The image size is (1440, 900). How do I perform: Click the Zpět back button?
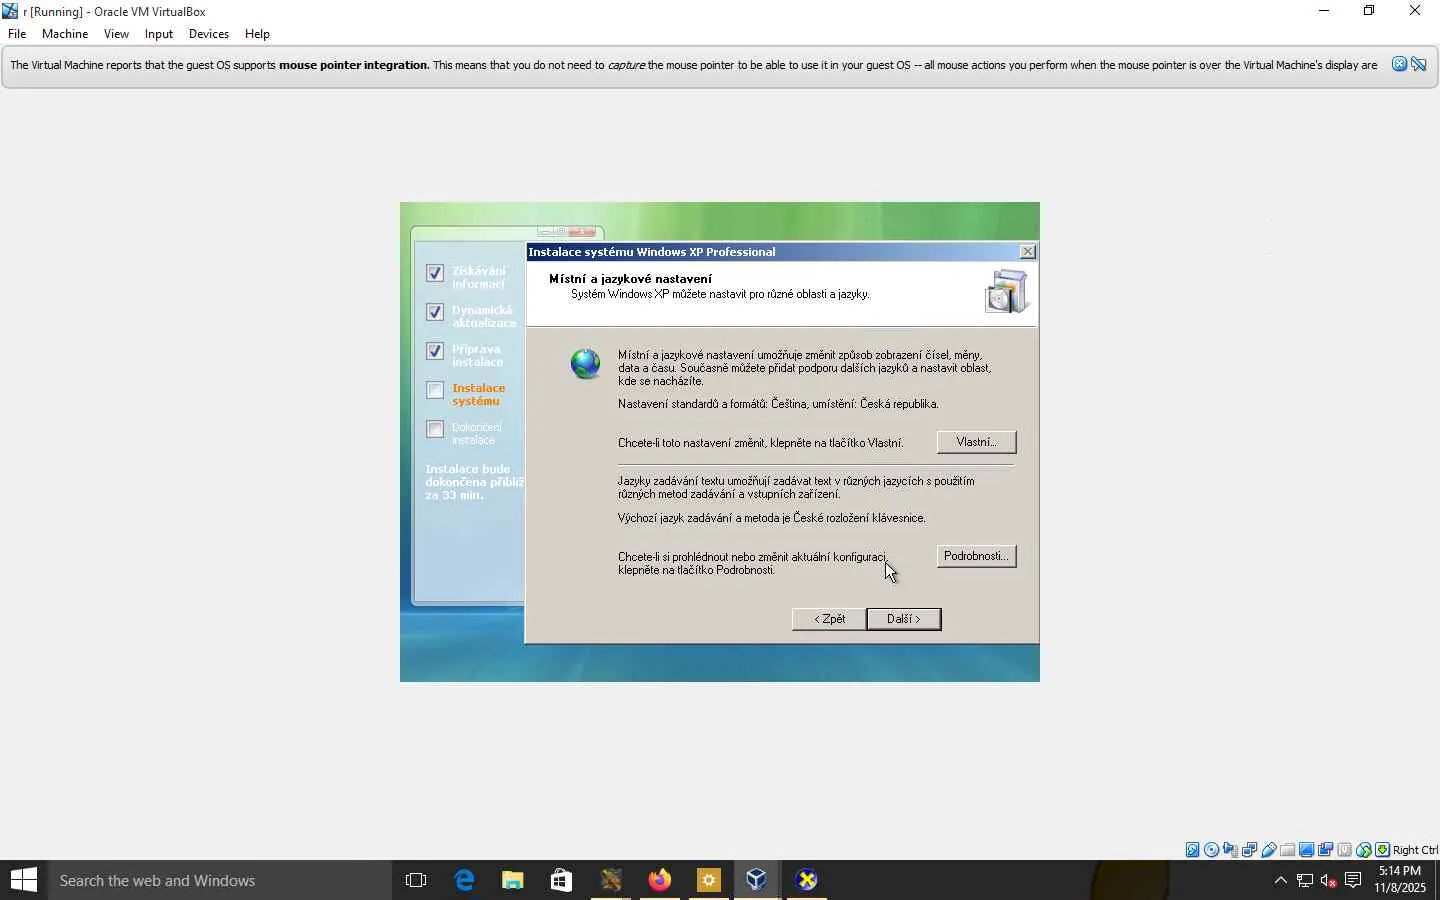click(829, 619)
